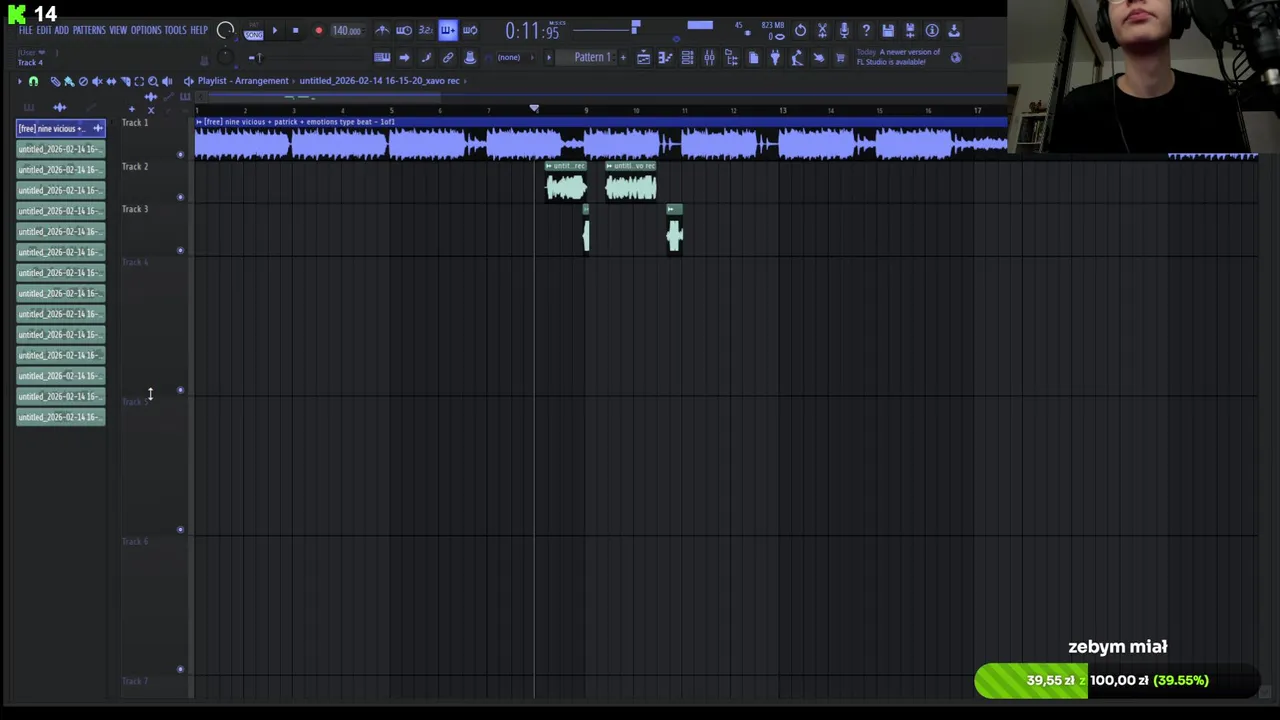Open the Browser panel icon
The width and height of the screenshot is (1280, 720).
coord(731,57)
